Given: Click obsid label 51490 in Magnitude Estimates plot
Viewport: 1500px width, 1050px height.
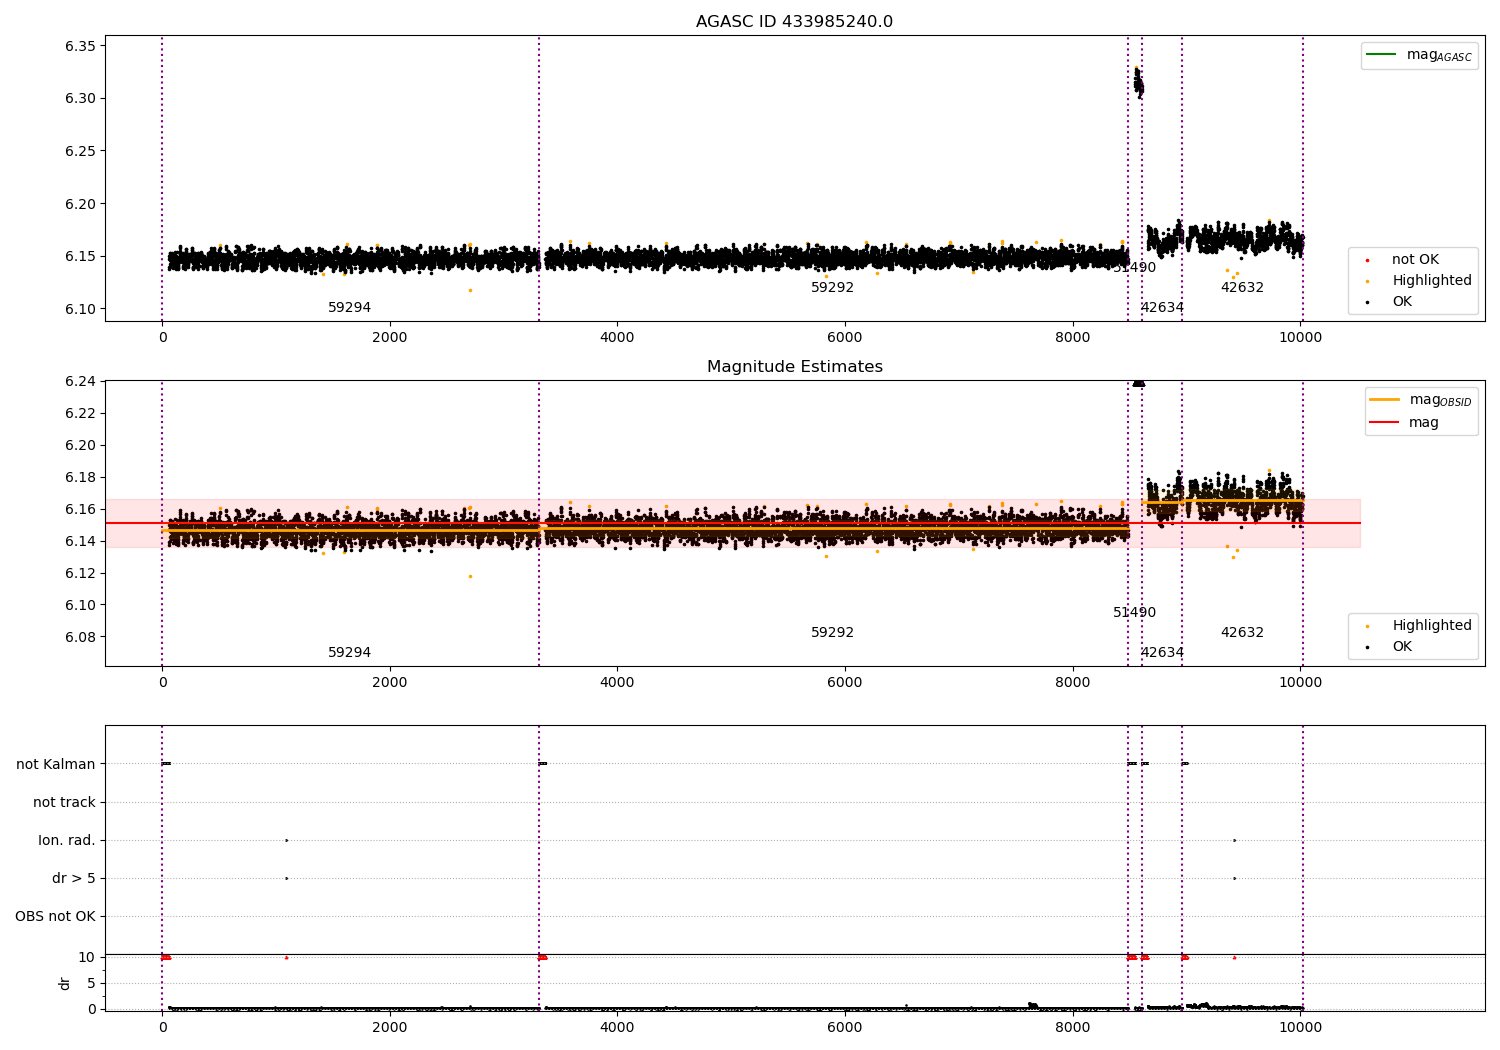Looking at the screenshot, I should pos(1134,613).
